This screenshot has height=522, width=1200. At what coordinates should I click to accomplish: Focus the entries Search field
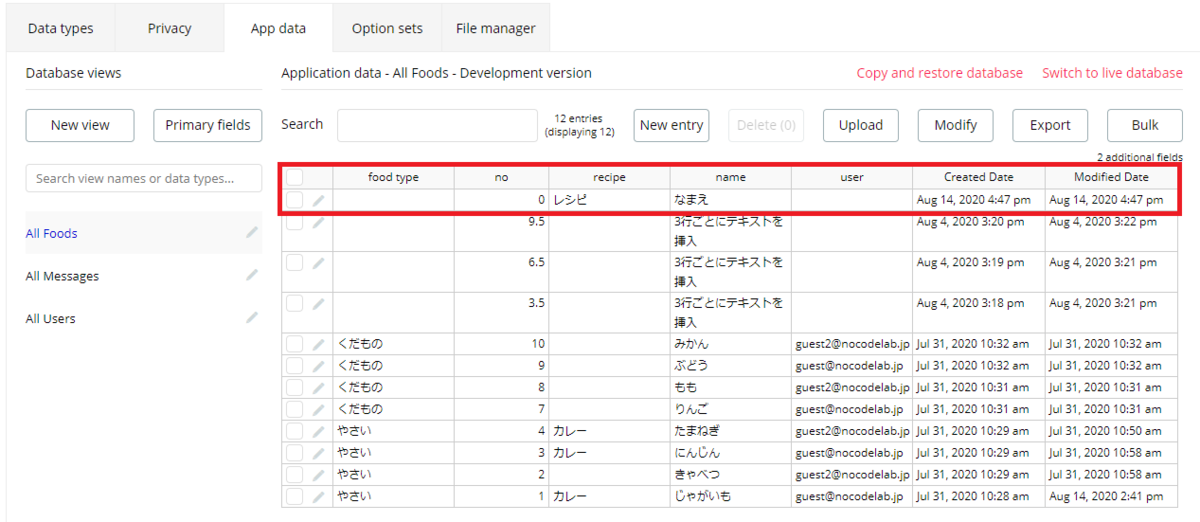click(437, 125)
